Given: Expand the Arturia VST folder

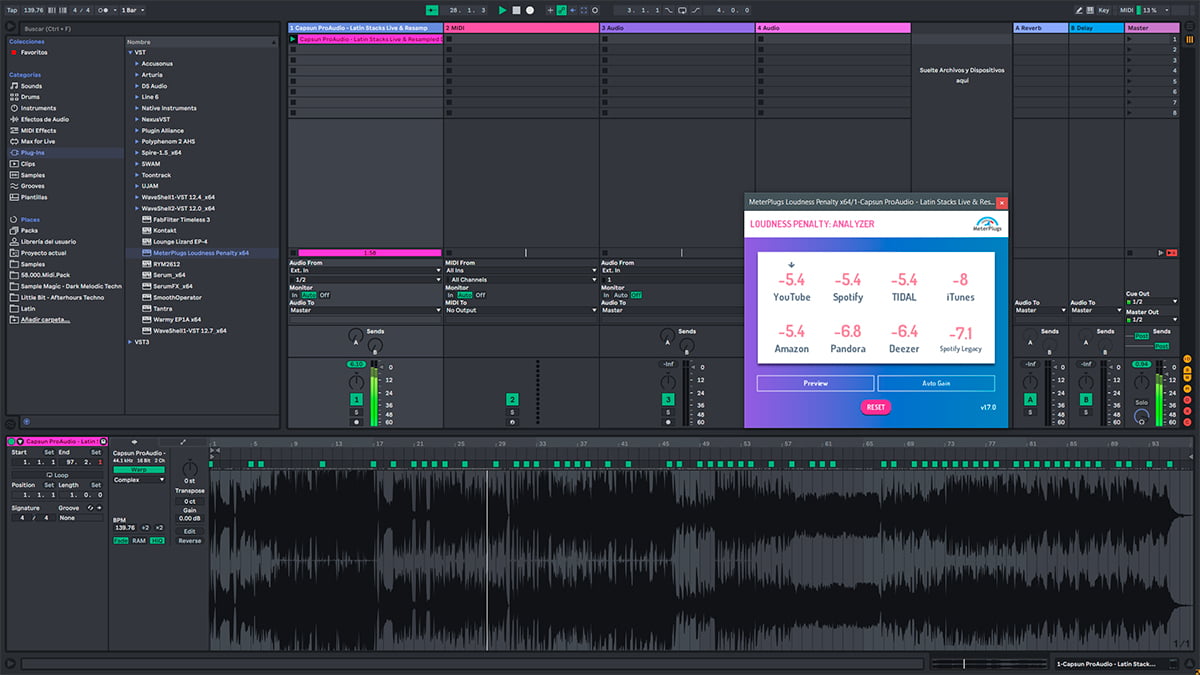Looking at the screenshot, I should pos(137,75).
